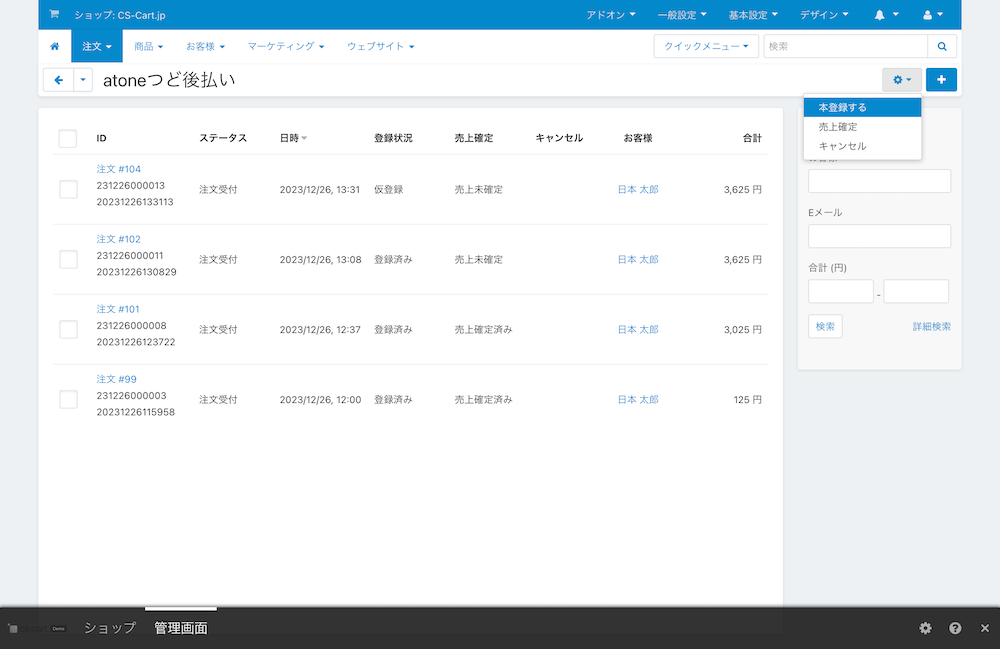
Task: Open order link 注文 #102
Action: pyautogui.click(x=119, y=239)
